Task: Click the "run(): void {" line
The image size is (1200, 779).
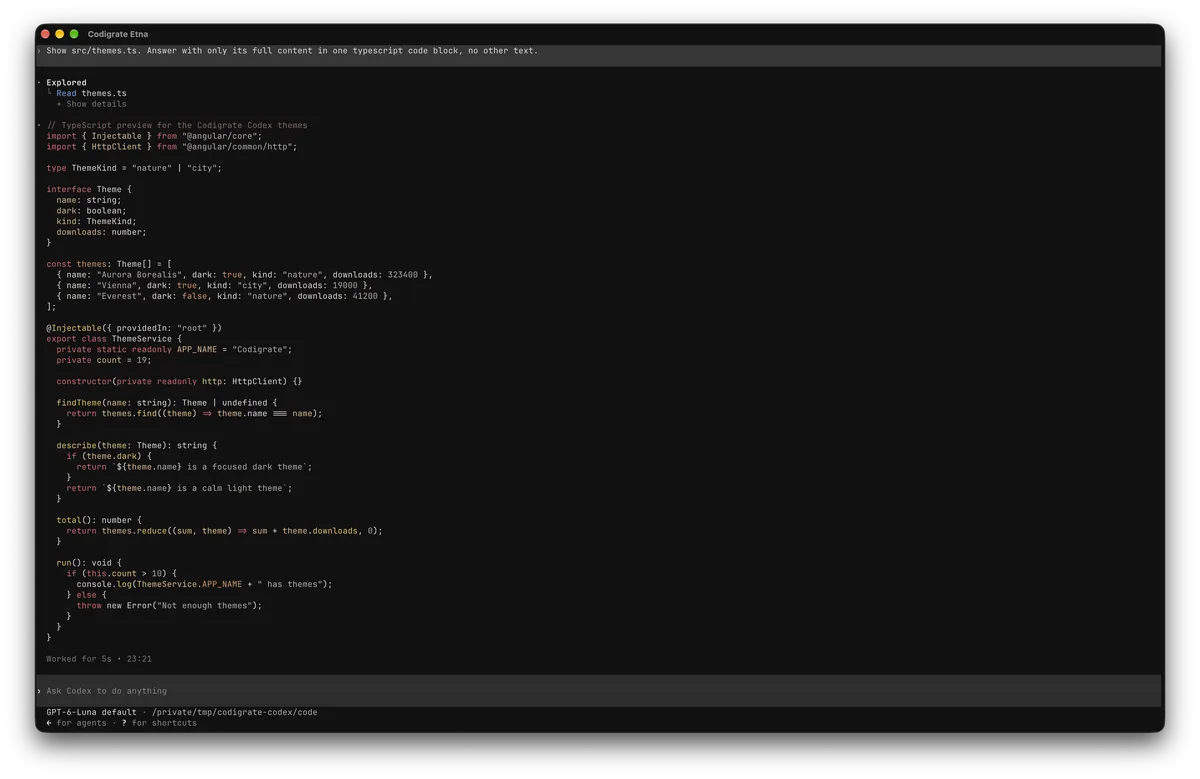Action: [89, 563]
